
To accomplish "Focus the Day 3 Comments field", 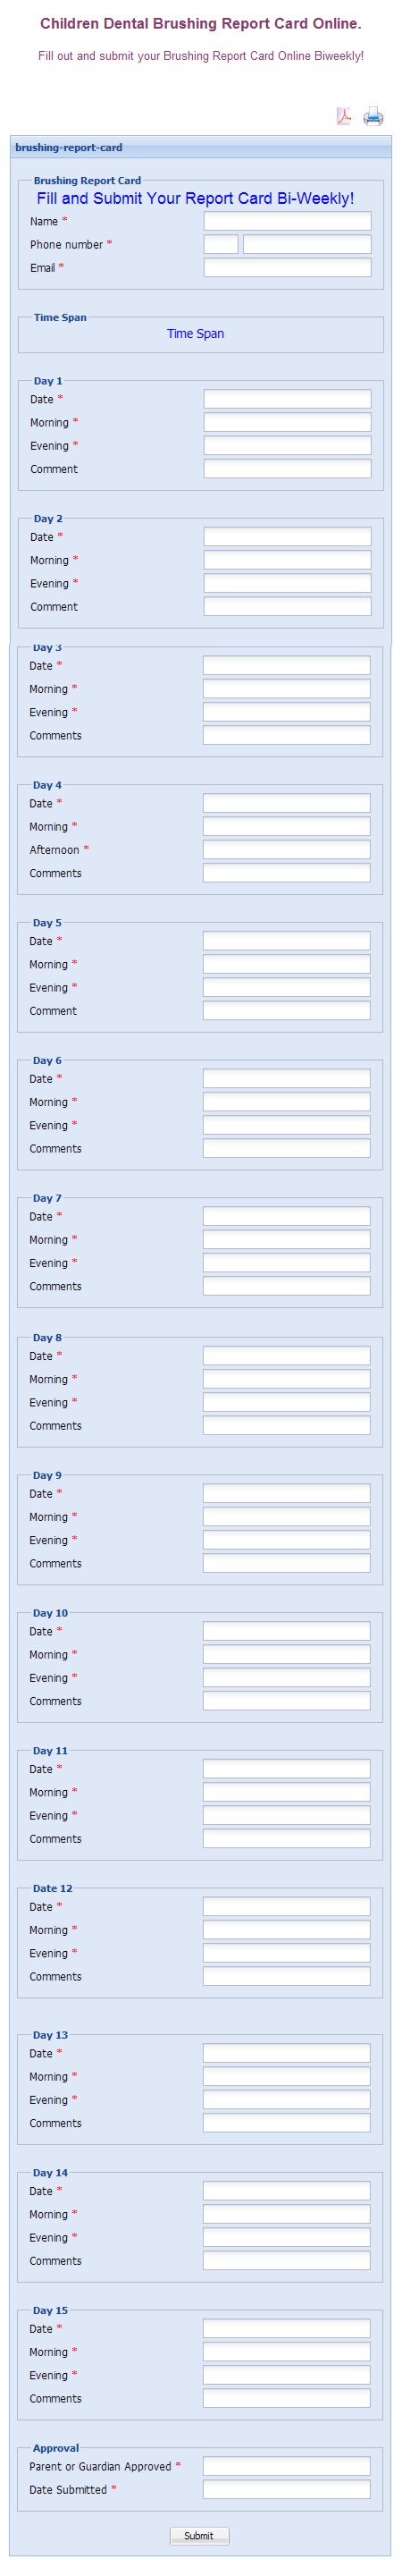I will [286, 735].
